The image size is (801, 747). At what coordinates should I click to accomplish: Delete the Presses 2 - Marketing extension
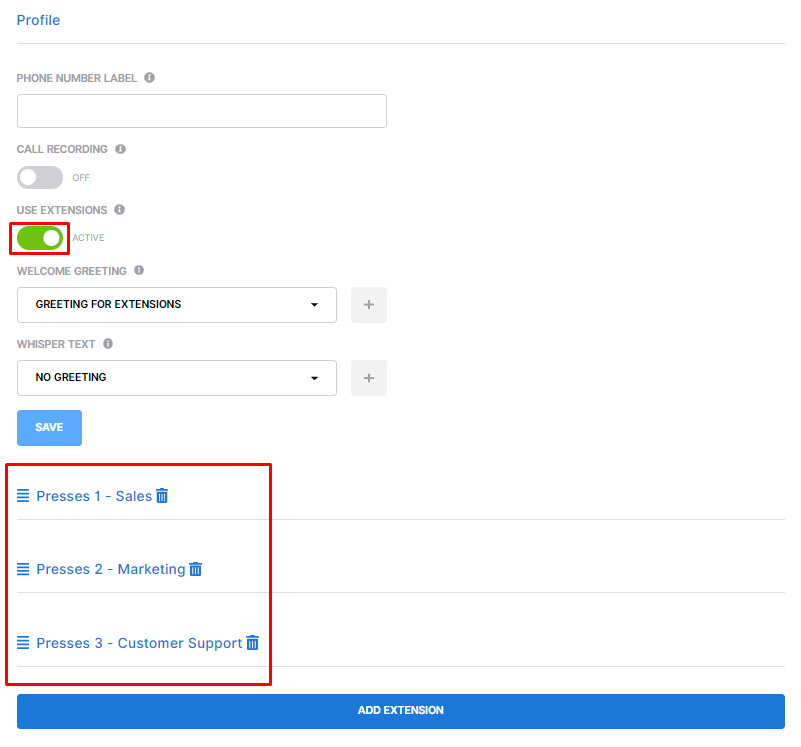(x=196, y=569)
